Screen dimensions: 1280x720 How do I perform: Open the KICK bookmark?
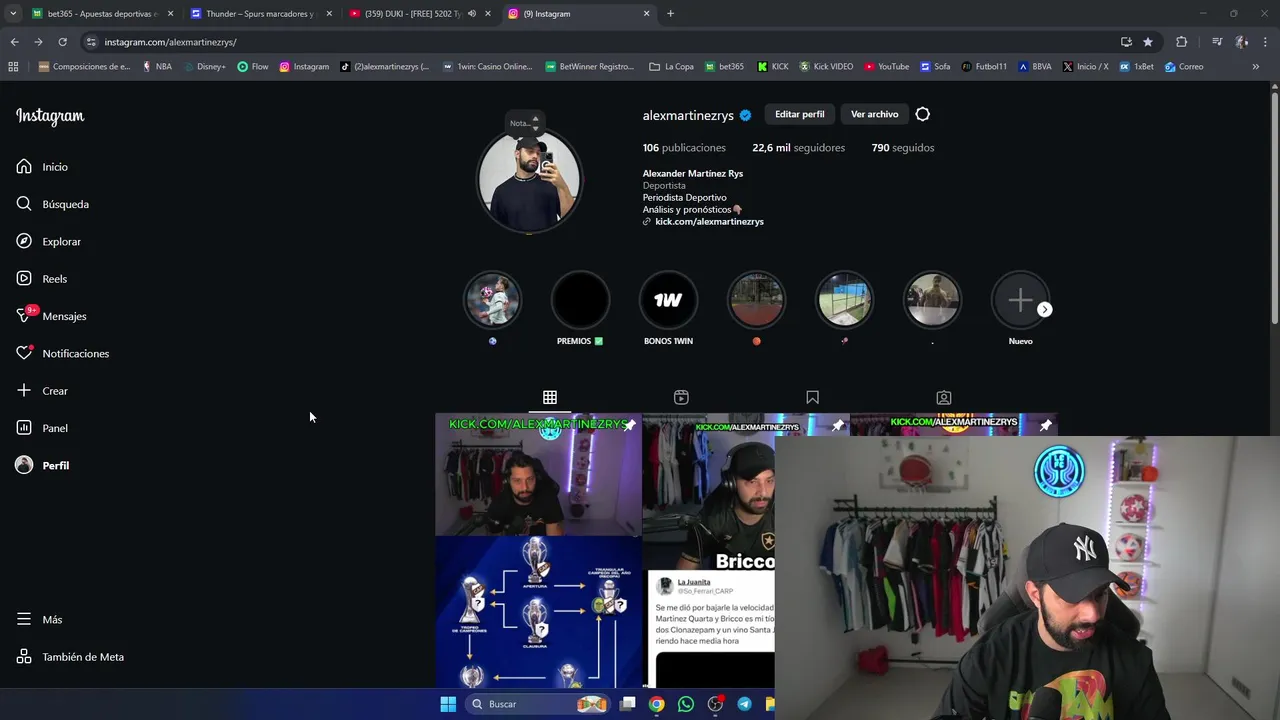coord(773,67)
